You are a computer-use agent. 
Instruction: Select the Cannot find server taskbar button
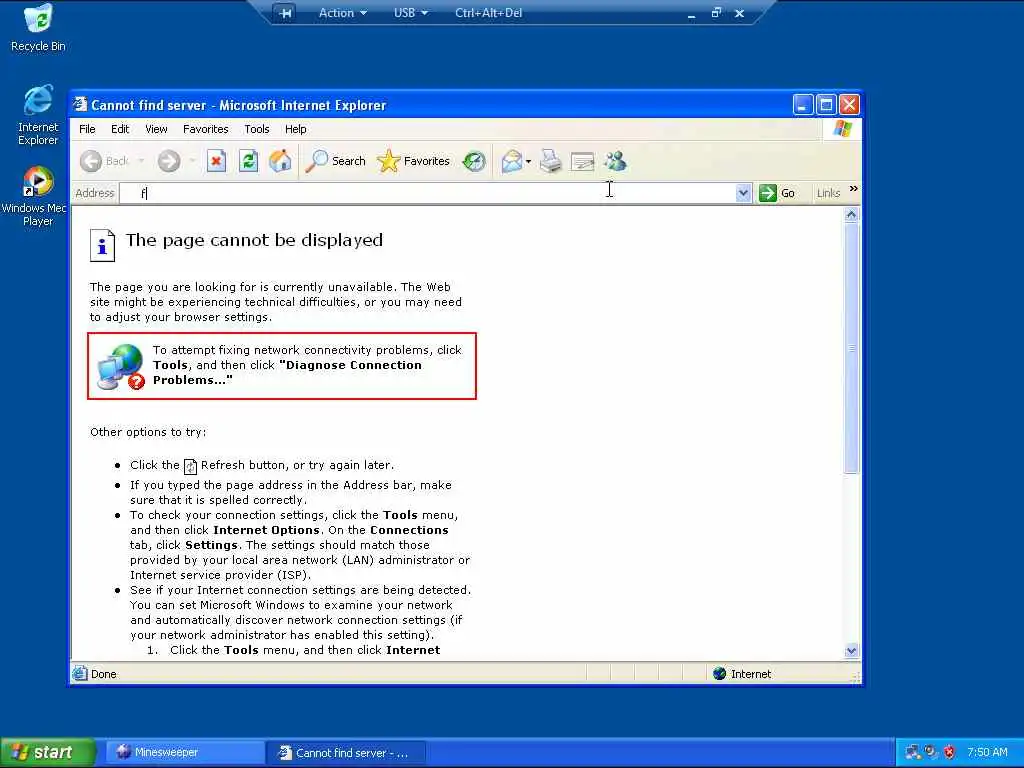click(x=346, y=752)
